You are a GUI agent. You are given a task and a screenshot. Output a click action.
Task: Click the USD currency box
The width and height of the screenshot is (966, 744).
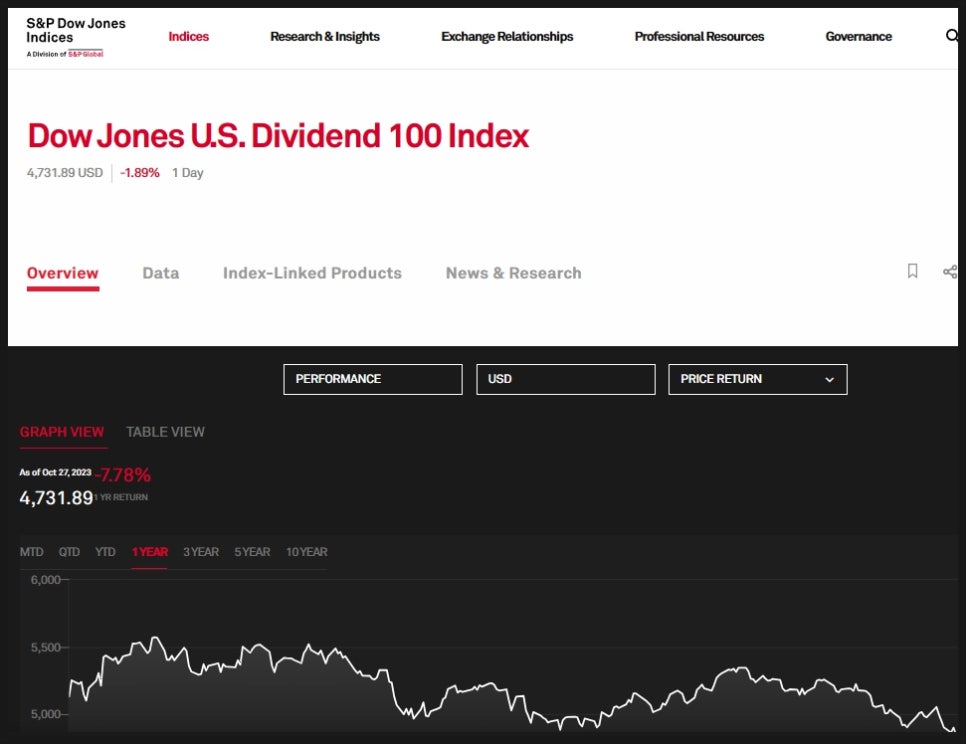tap(566, 379)
